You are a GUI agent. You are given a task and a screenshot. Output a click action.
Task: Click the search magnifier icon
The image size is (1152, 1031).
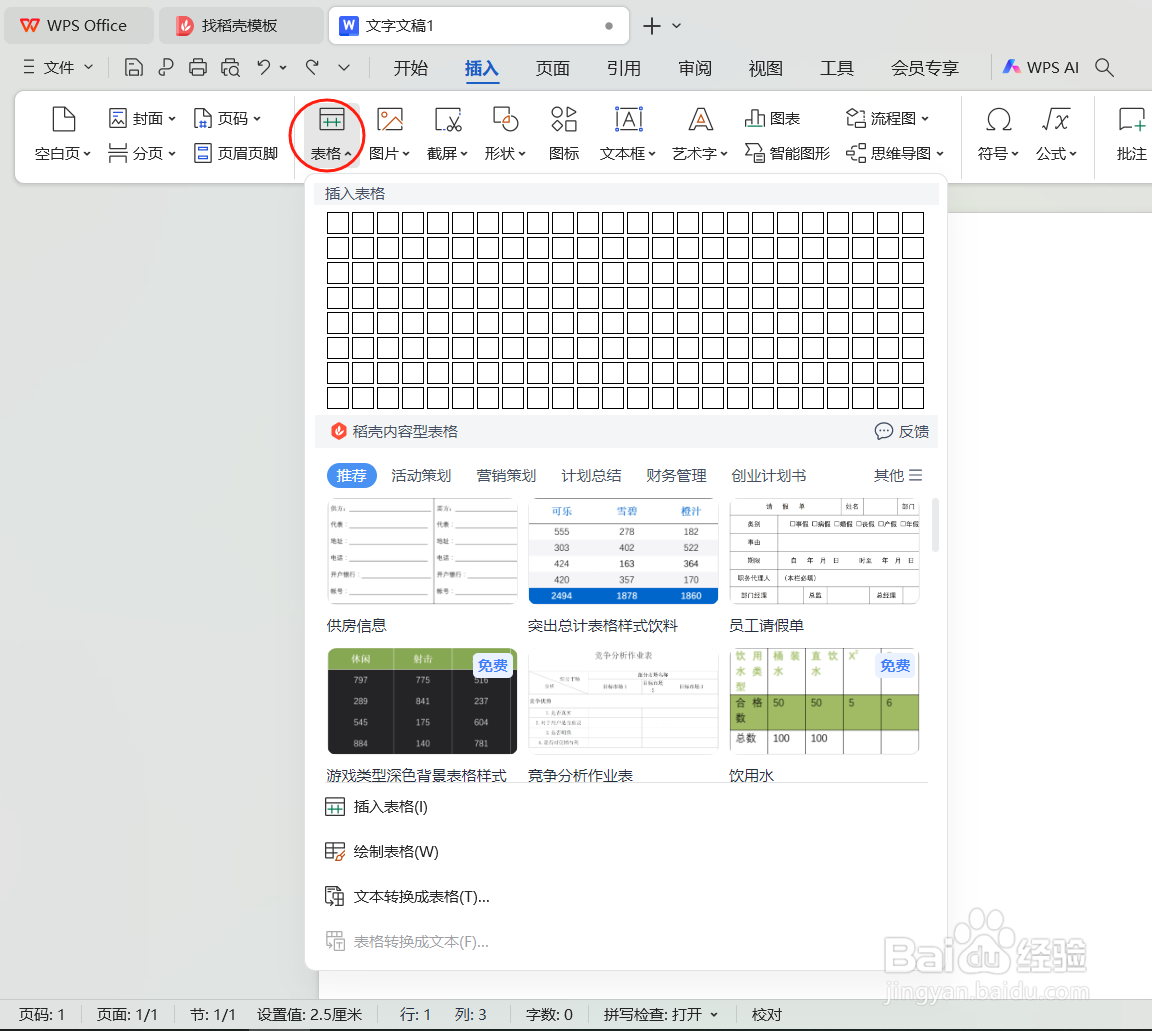click(x=1104, y=68)
